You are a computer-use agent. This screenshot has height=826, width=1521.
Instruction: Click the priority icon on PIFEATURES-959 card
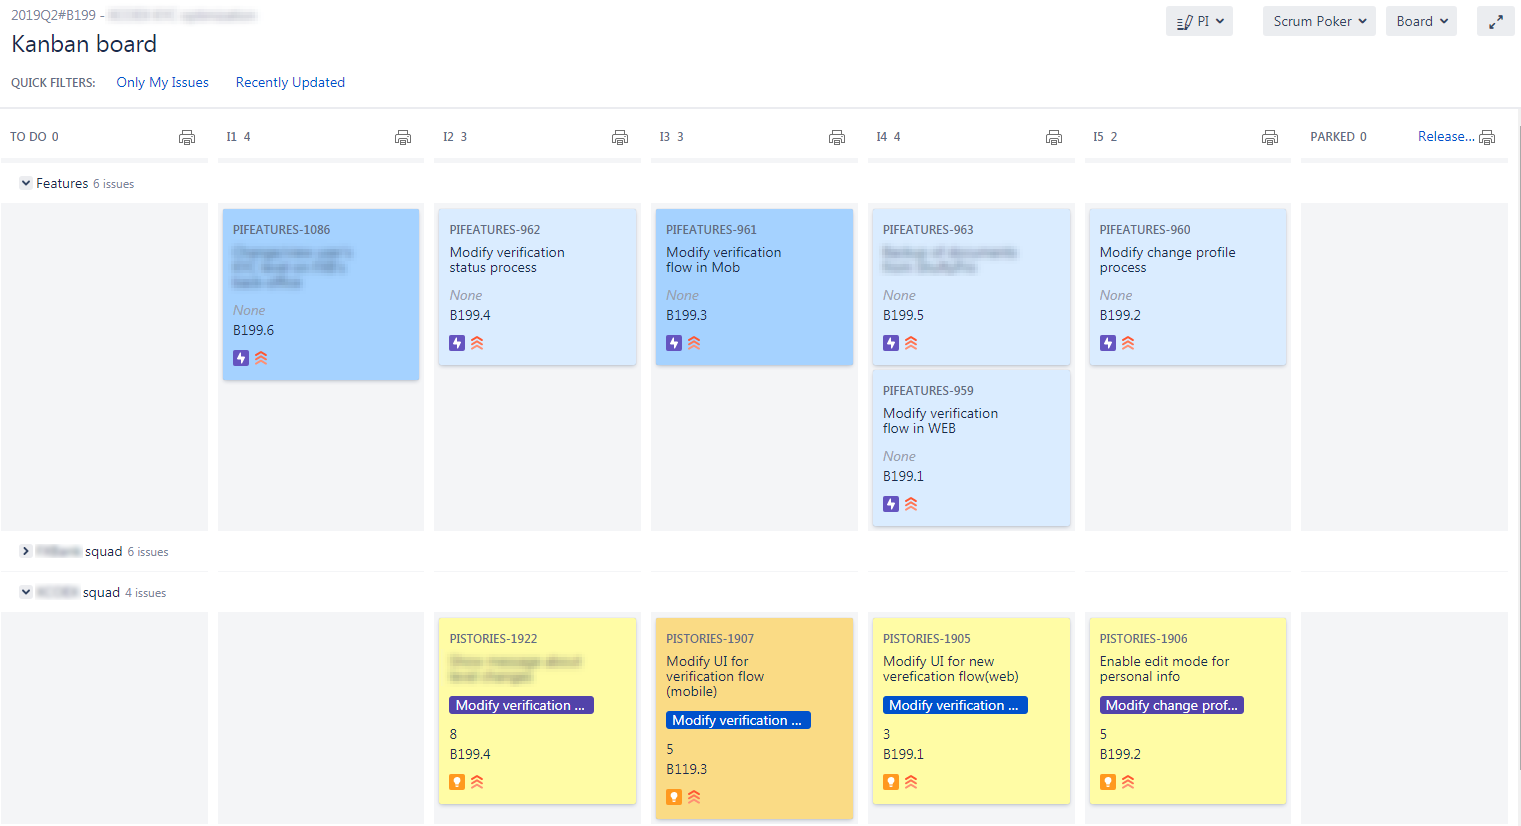tap(911, 504)
